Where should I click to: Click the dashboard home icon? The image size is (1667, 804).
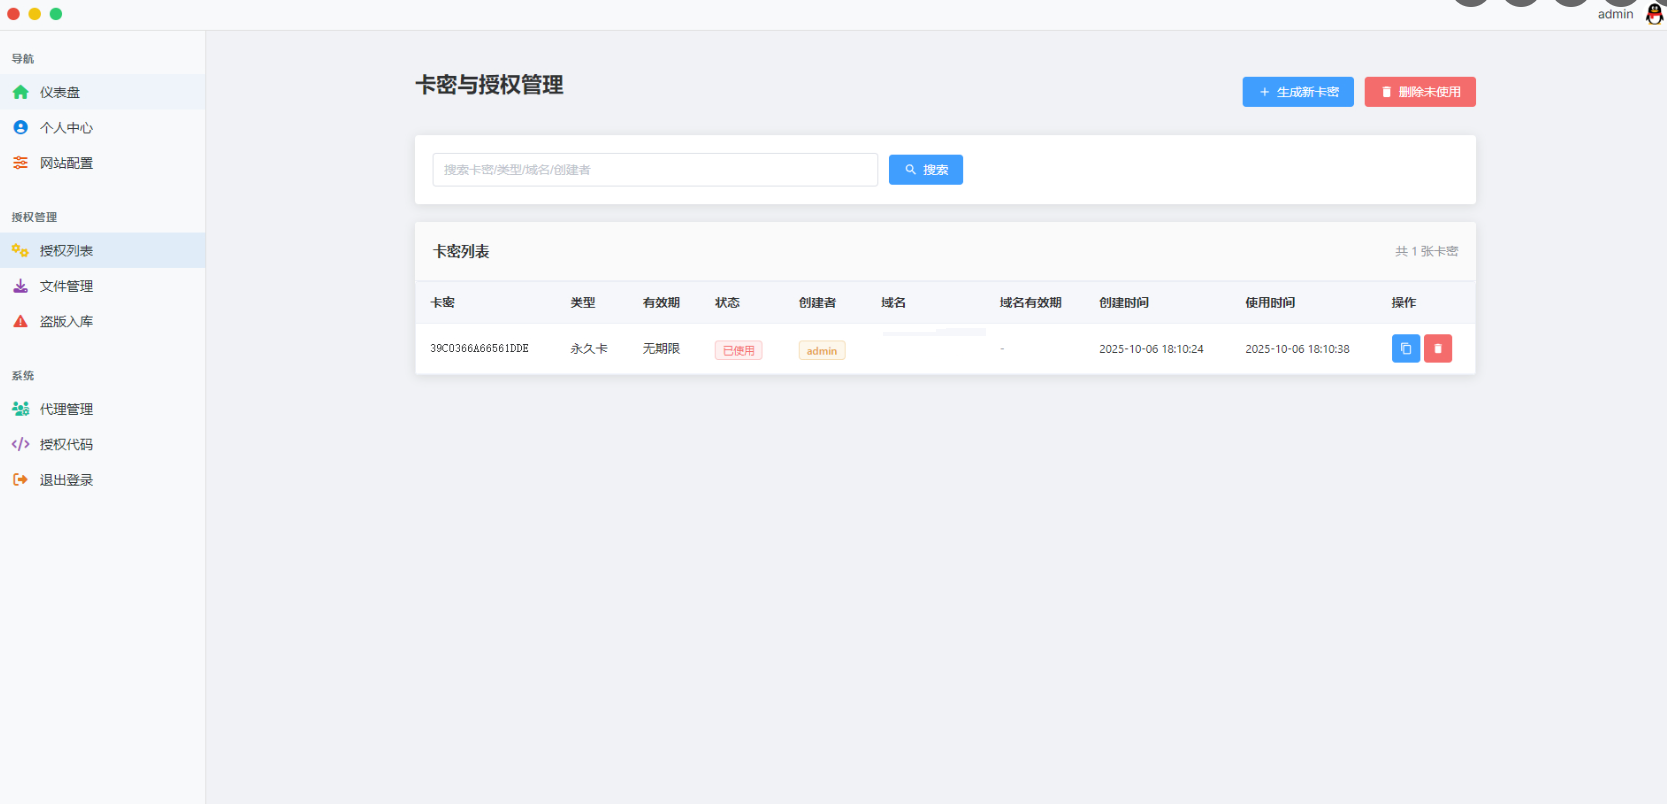[x=20, y=92]
